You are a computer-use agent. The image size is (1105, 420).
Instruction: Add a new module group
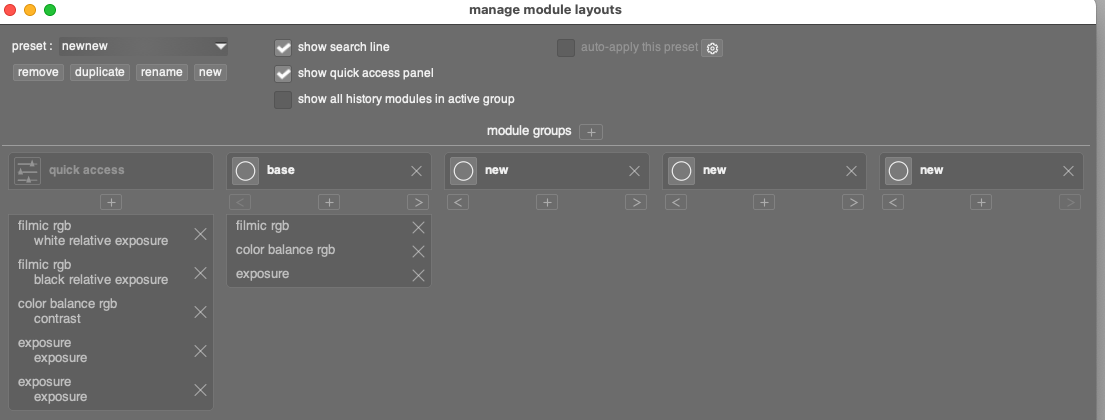(591, 132)
